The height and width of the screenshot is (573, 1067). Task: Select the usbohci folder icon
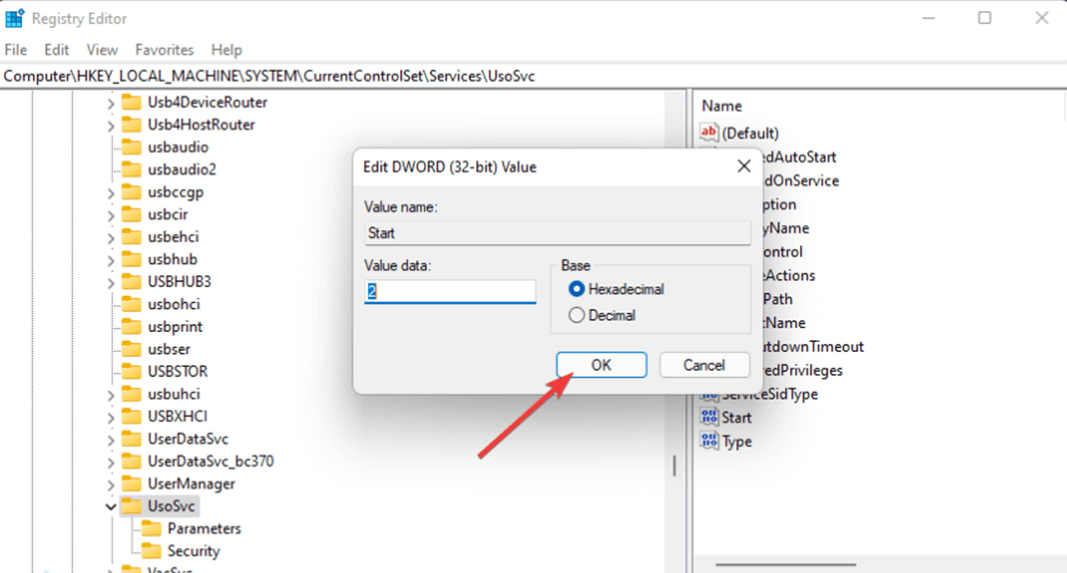coord(131,304)
